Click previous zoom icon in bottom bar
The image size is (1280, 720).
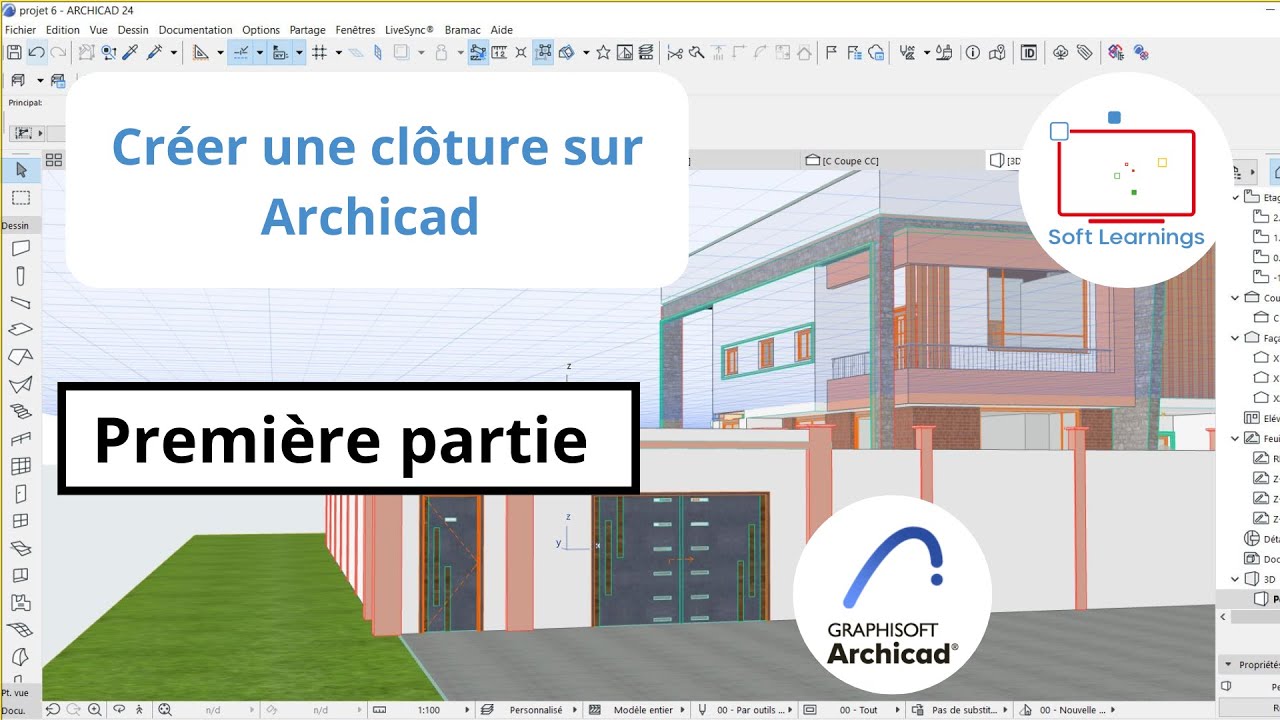click(x=54, y=709)
